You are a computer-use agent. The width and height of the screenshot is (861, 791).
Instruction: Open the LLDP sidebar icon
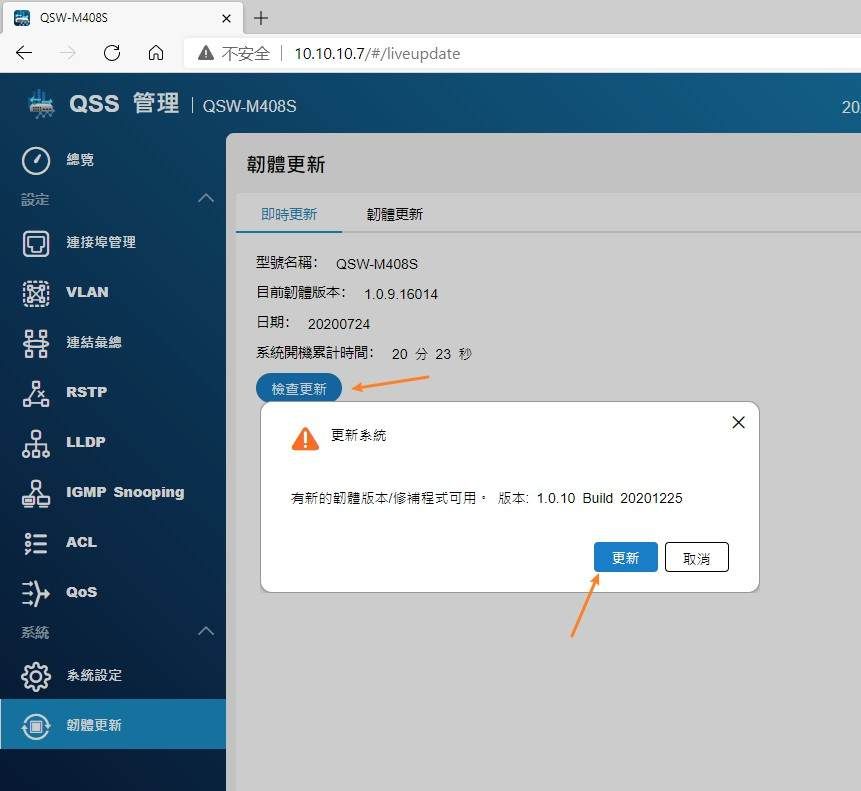36,442
